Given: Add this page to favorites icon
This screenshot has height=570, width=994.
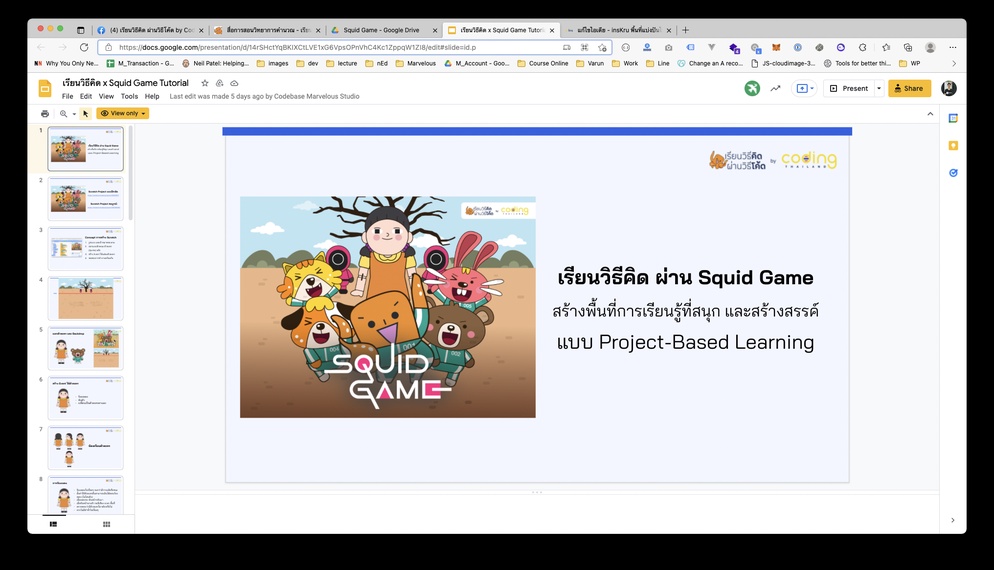Looking at the screenshot, I should pos(602,47).
